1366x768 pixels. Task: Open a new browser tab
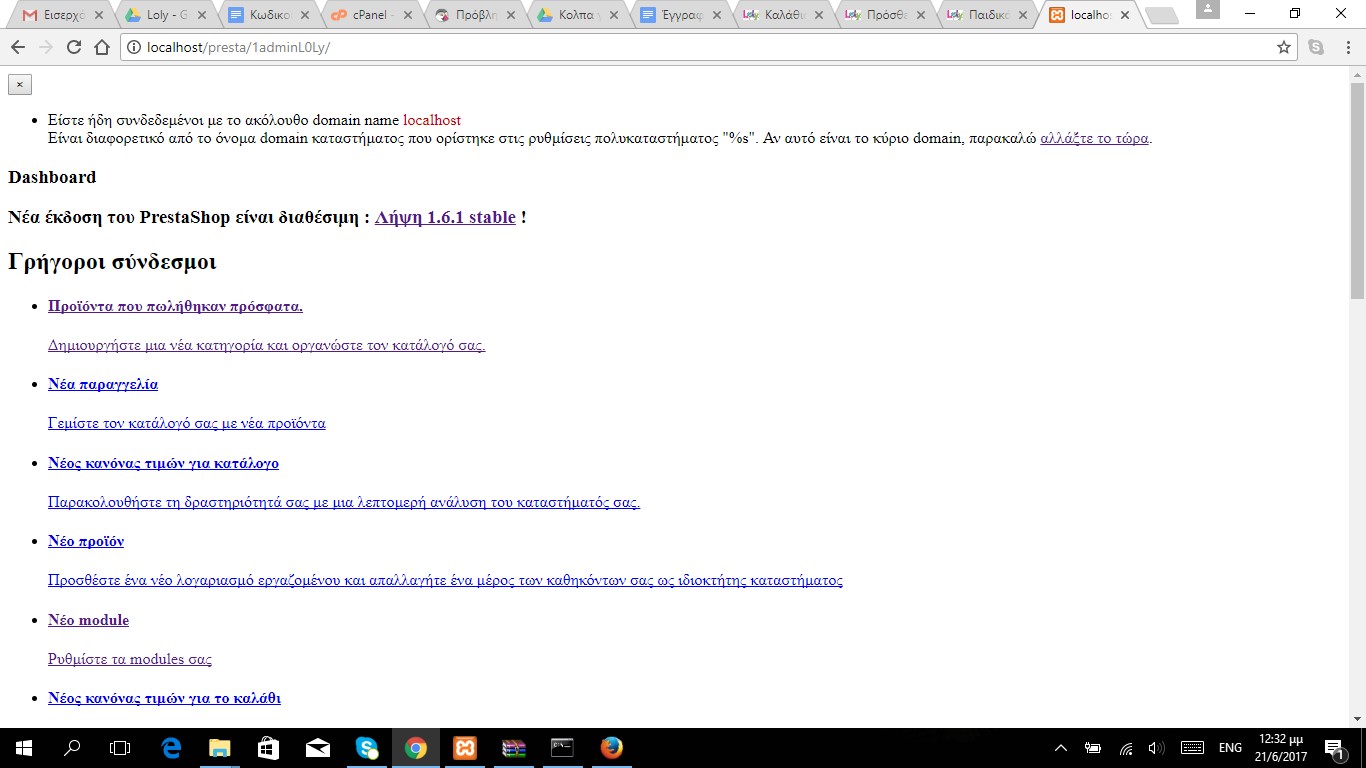(x=1160, y=16)
